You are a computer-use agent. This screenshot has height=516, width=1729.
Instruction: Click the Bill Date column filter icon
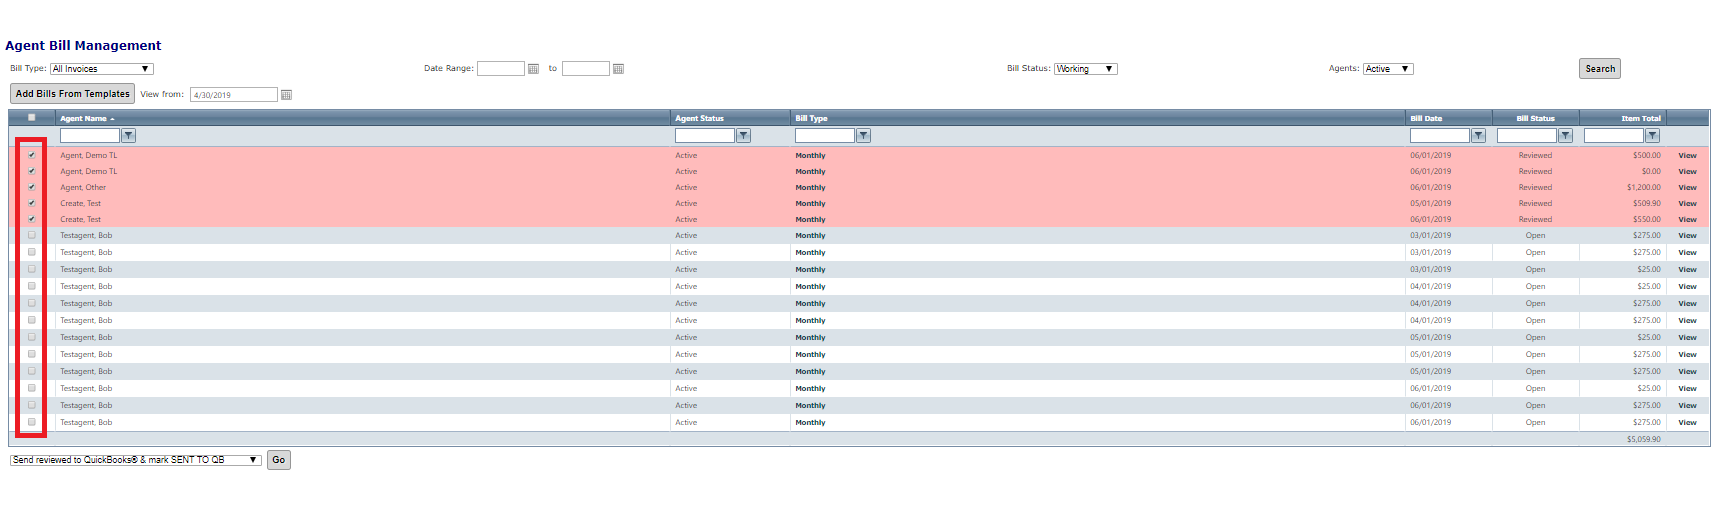pos(1478,136)
